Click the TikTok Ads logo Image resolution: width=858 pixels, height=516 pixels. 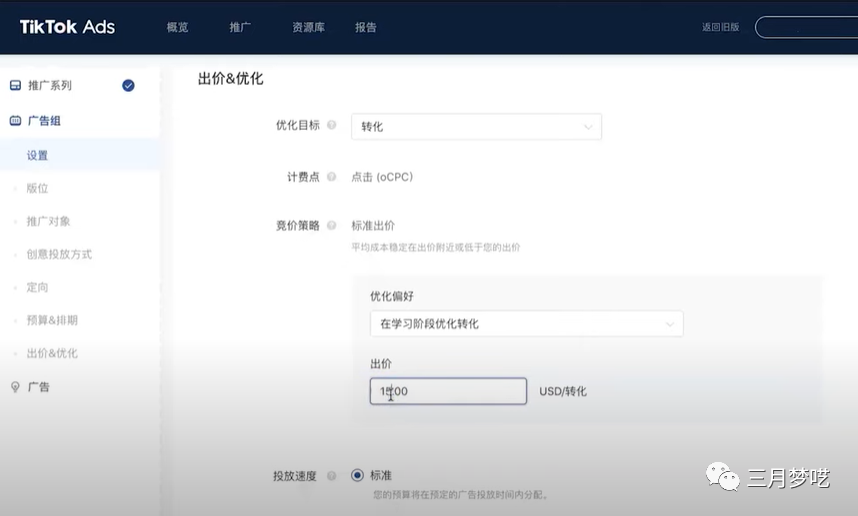pos(67,27)
